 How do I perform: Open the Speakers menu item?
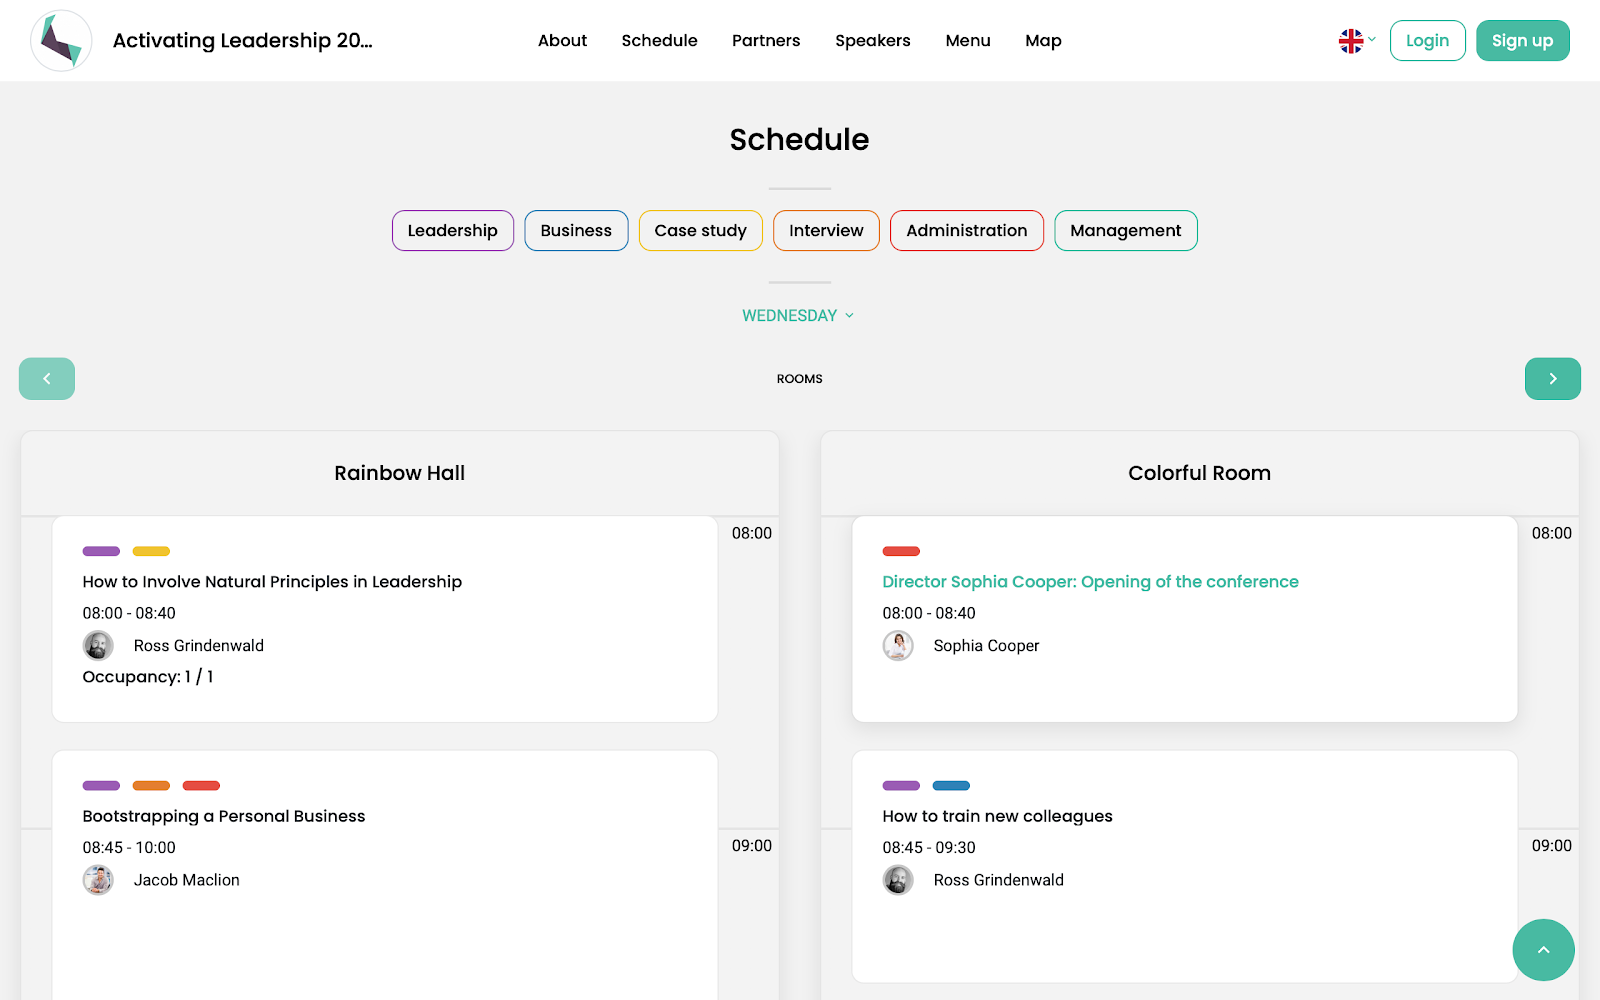click(873, 41)
